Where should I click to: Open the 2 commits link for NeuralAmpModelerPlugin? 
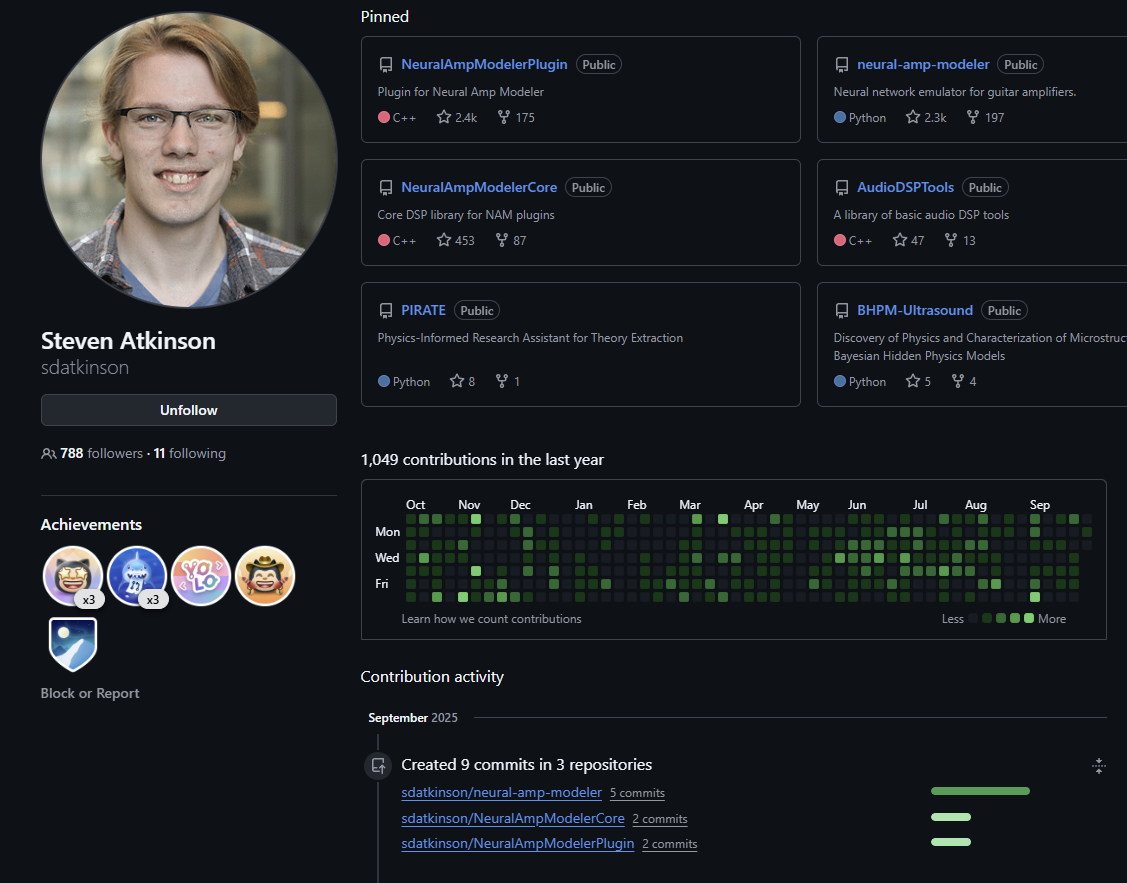click(x=669, y=844)
